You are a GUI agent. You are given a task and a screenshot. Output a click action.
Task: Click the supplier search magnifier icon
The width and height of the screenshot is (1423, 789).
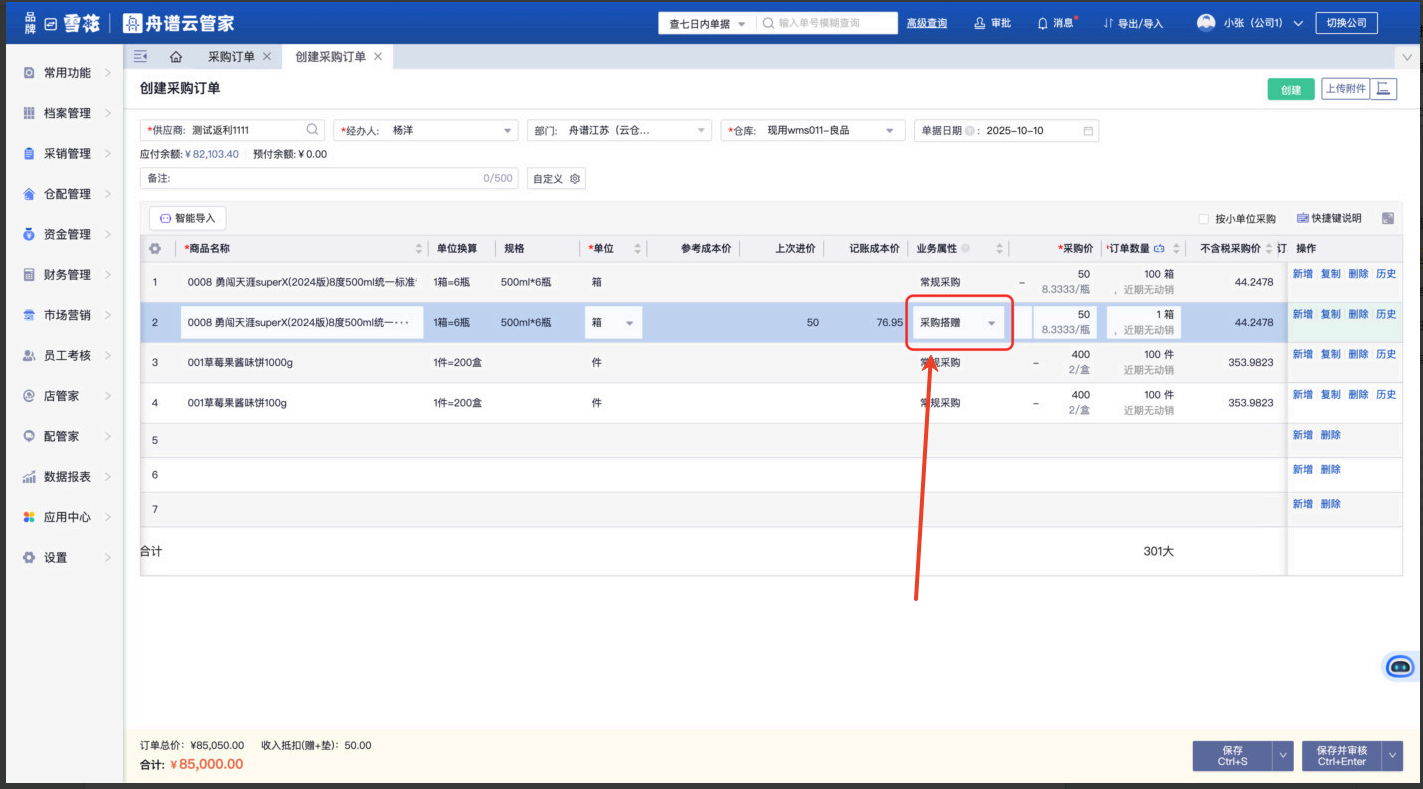click(313, 130)
